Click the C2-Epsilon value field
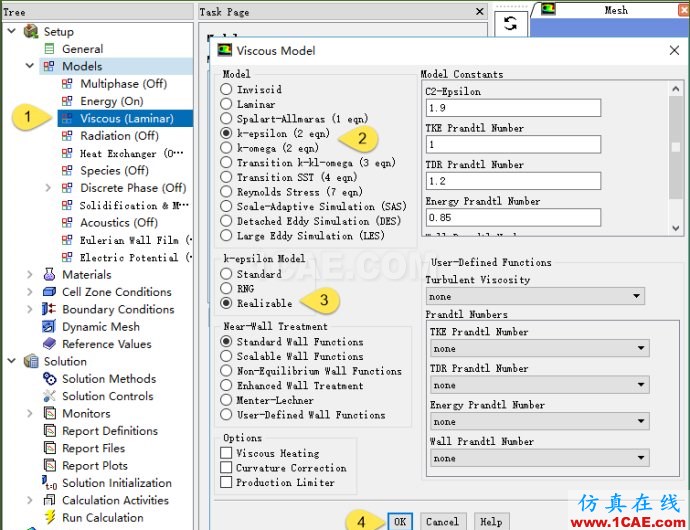690x530 pixels. [x=512, y=108]
